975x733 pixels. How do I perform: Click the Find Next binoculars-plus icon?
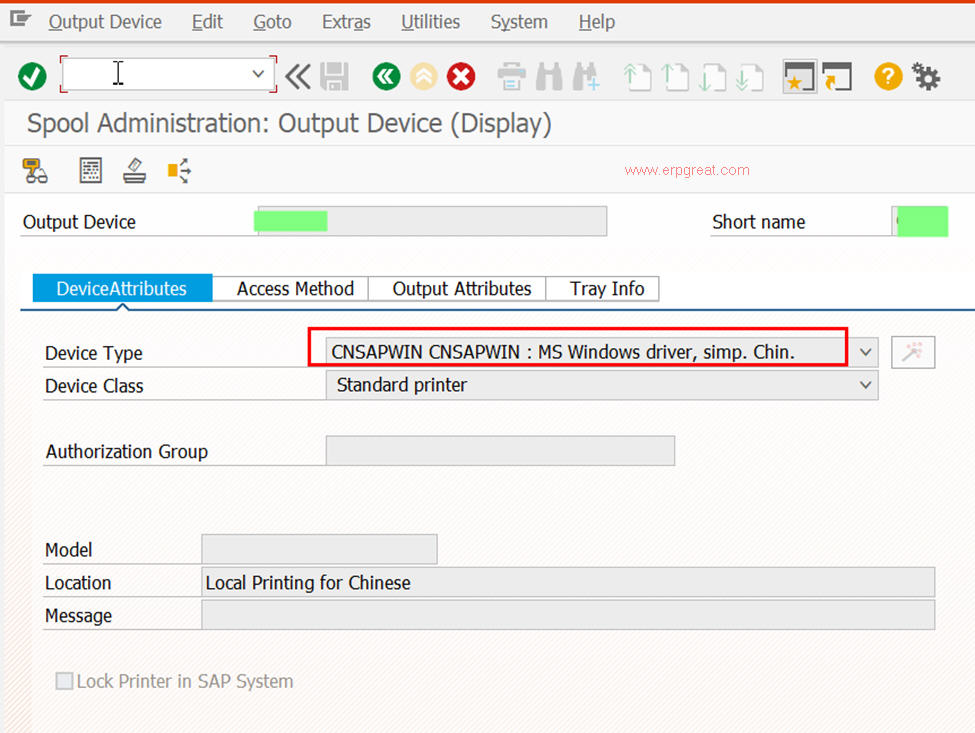pyautogui.click(x=586, y=76)
